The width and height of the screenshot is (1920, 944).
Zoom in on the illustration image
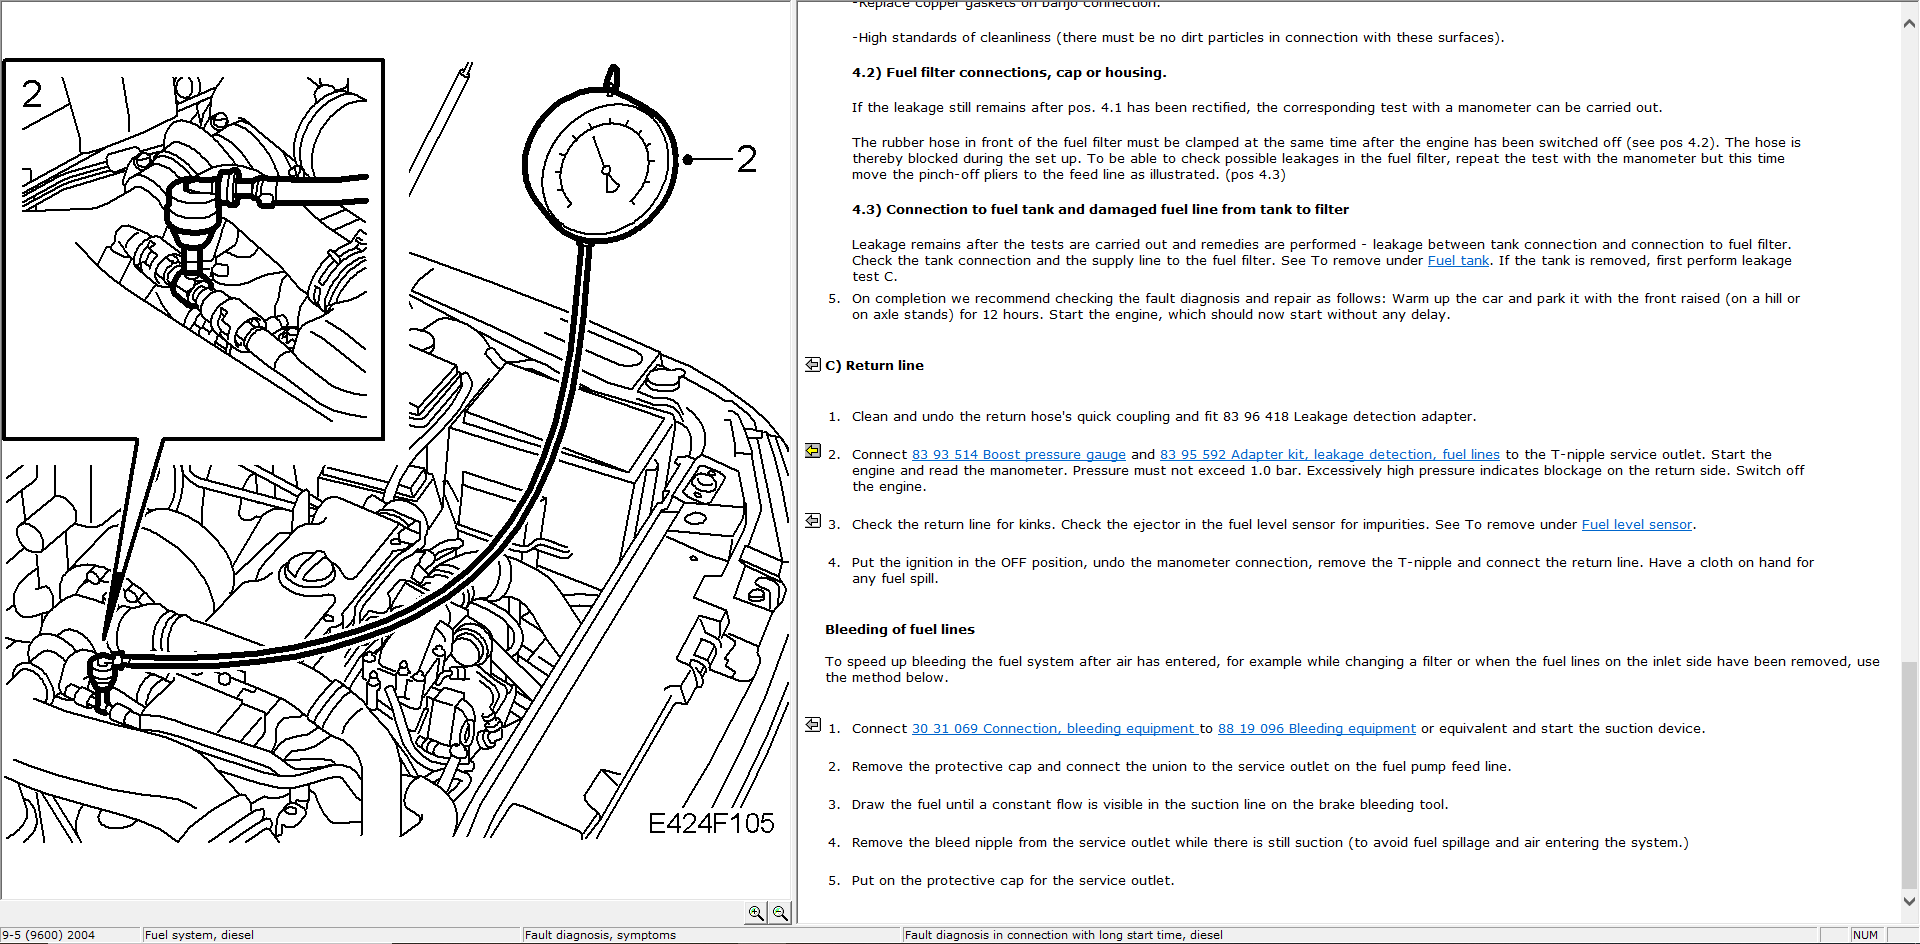coord(756,912)
